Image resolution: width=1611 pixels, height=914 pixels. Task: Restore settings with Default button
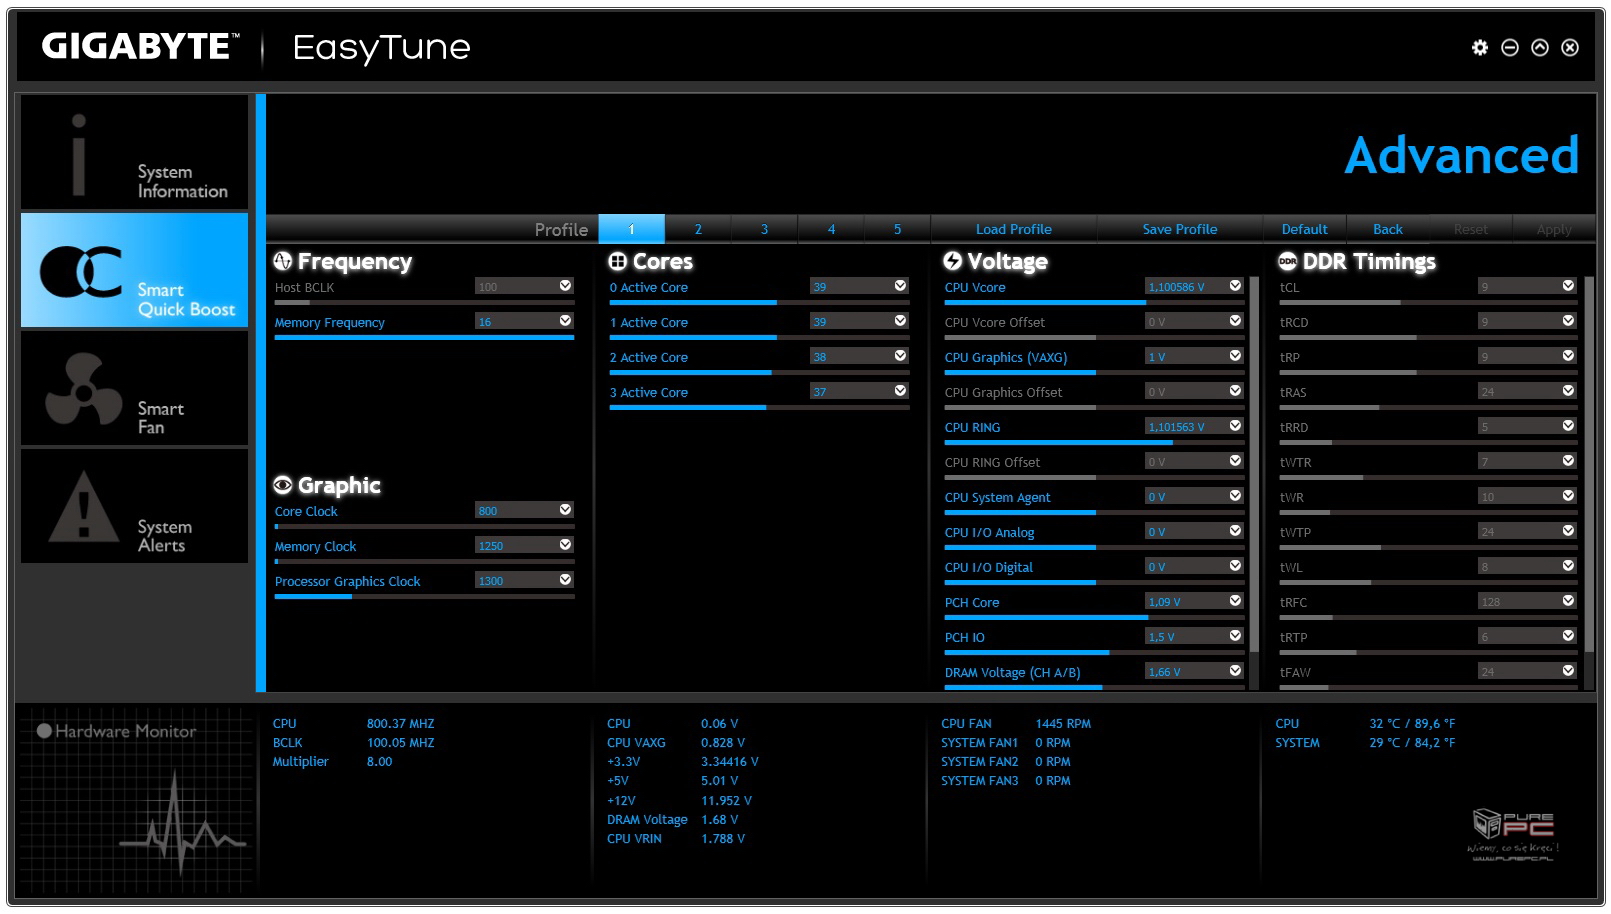(x=1305, y=229)
